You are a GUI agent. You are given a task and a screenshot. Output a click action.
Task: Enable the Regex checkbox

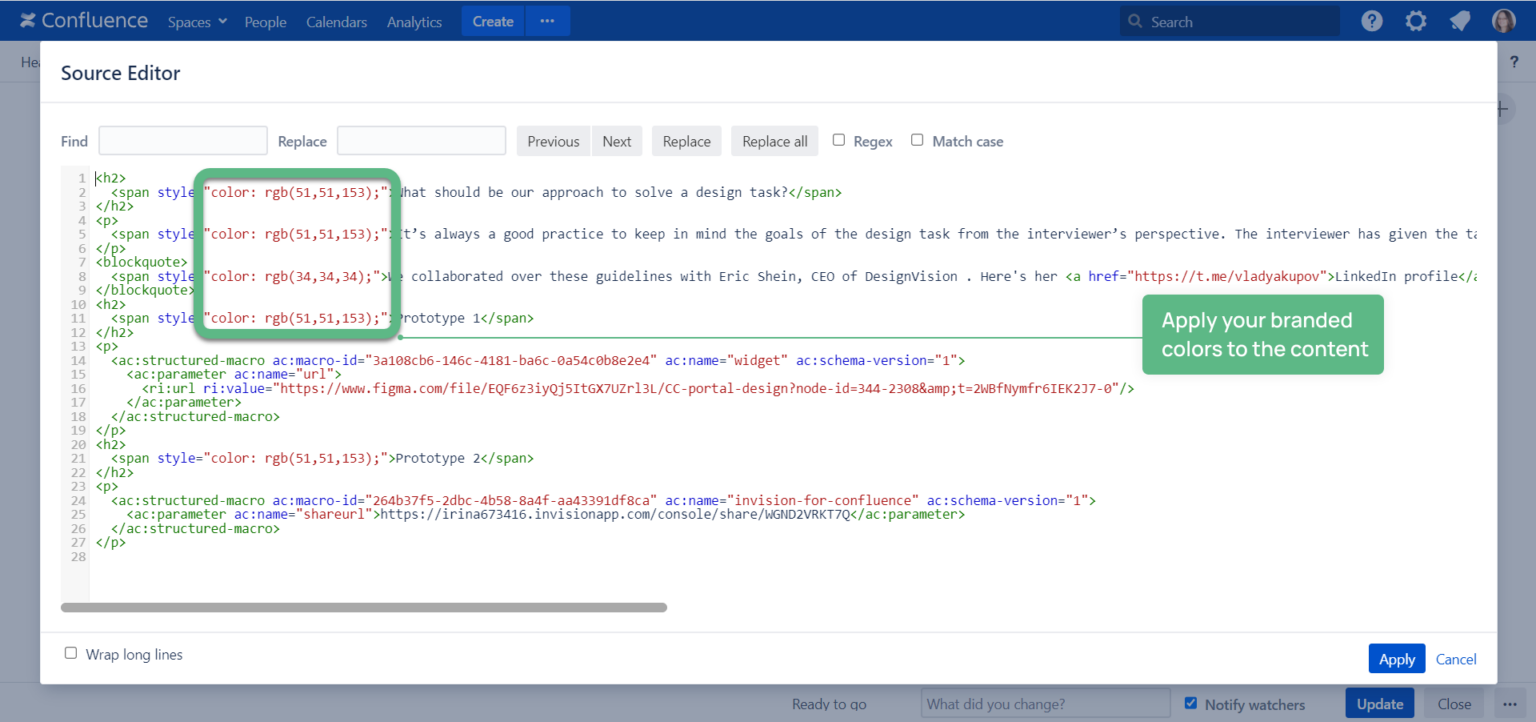839,140
